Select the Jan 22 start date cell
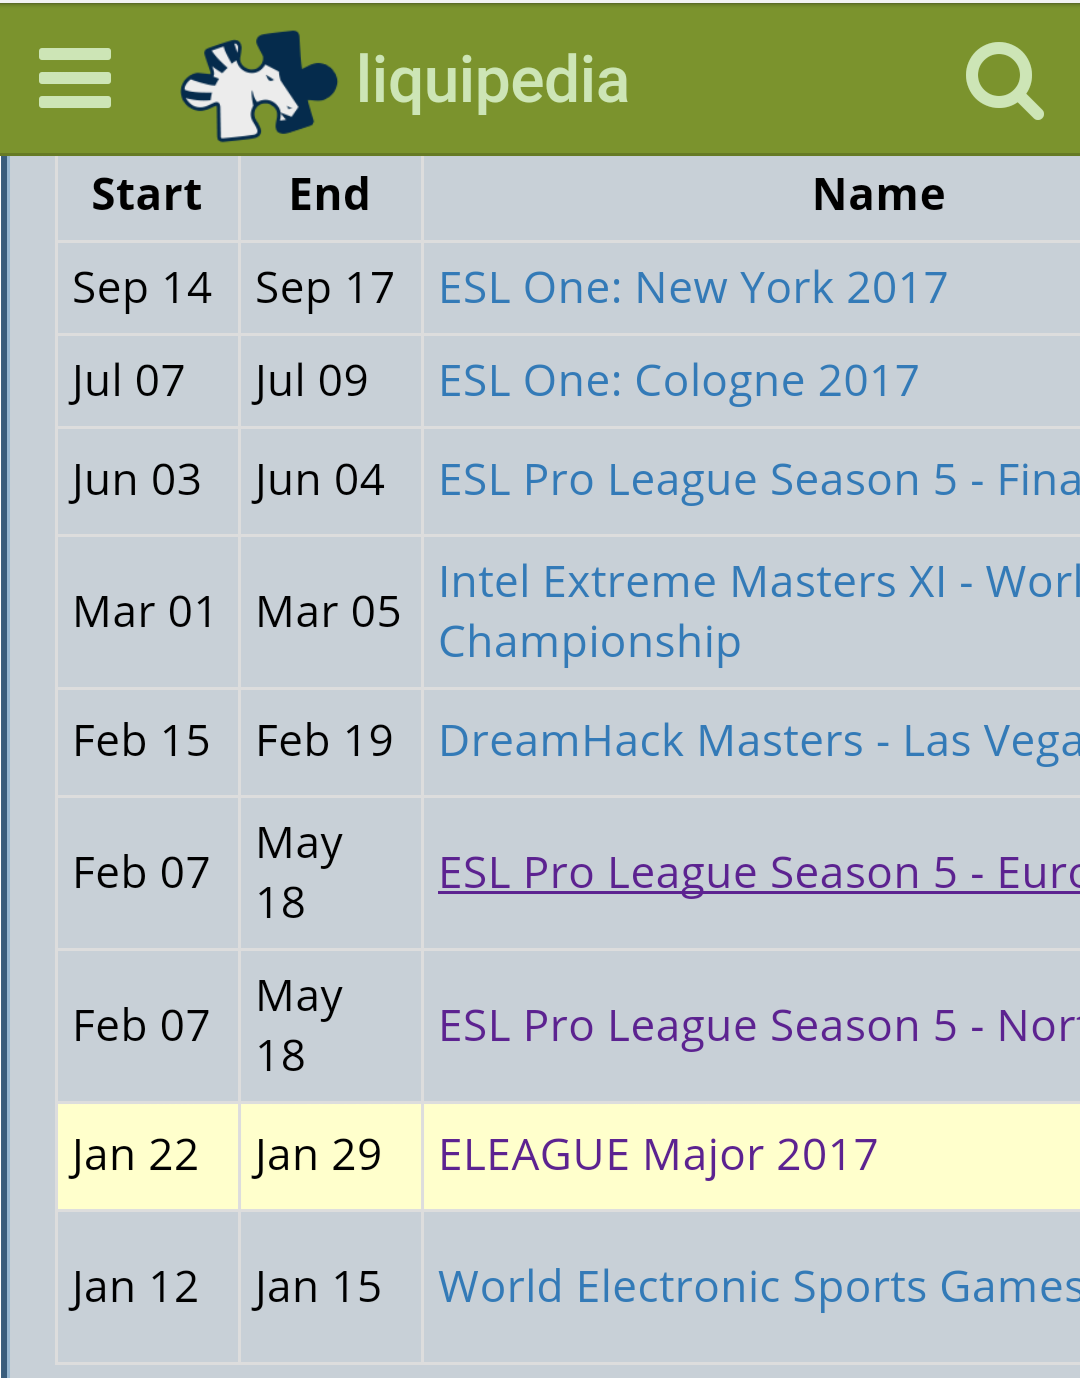Screen dimensions: 1080x1378 148,1156
